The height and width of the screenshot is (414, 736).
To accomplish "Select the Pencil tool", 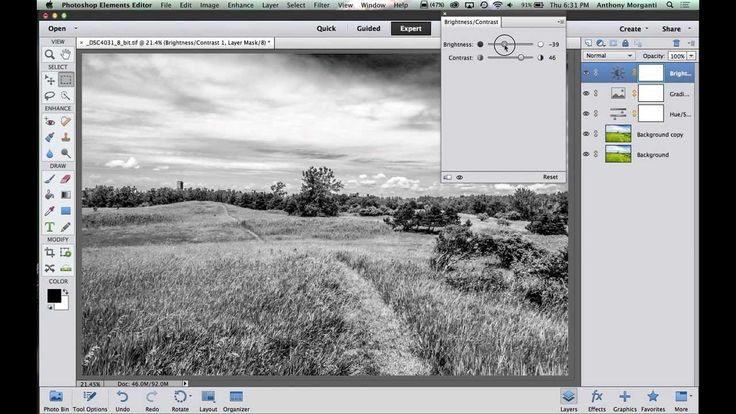I will pyautogui.click(x=66, y=227).
